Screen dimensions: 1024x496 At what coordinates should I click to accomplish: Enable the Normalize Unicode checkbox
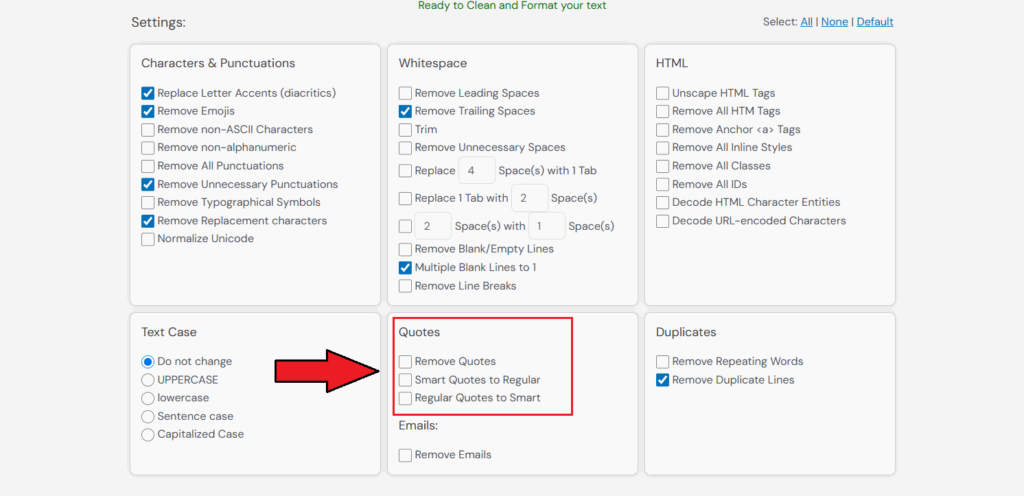[148, 239]
